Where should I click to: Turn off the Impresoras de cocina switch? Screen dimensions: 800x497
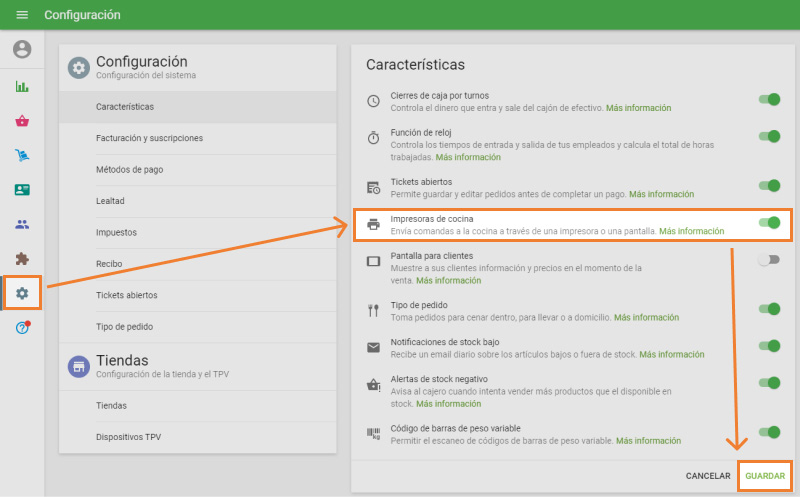(x=768, y=223)
